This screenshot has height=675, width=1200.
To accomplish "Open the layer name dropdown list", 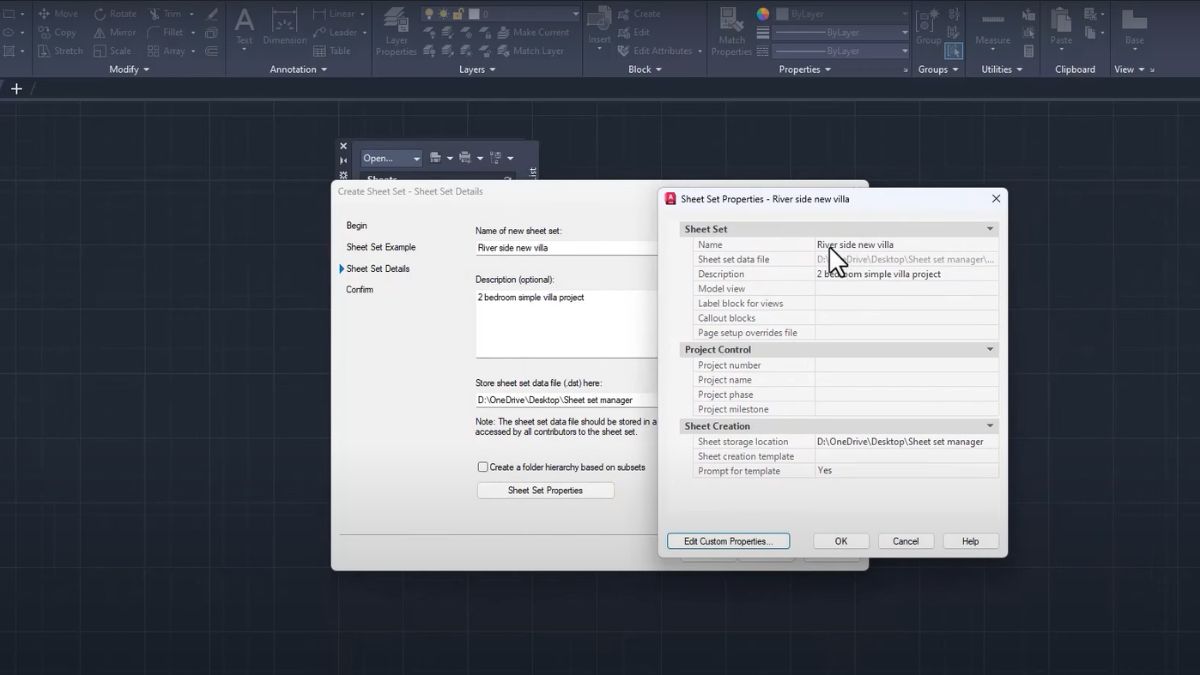I will point(575,14).
